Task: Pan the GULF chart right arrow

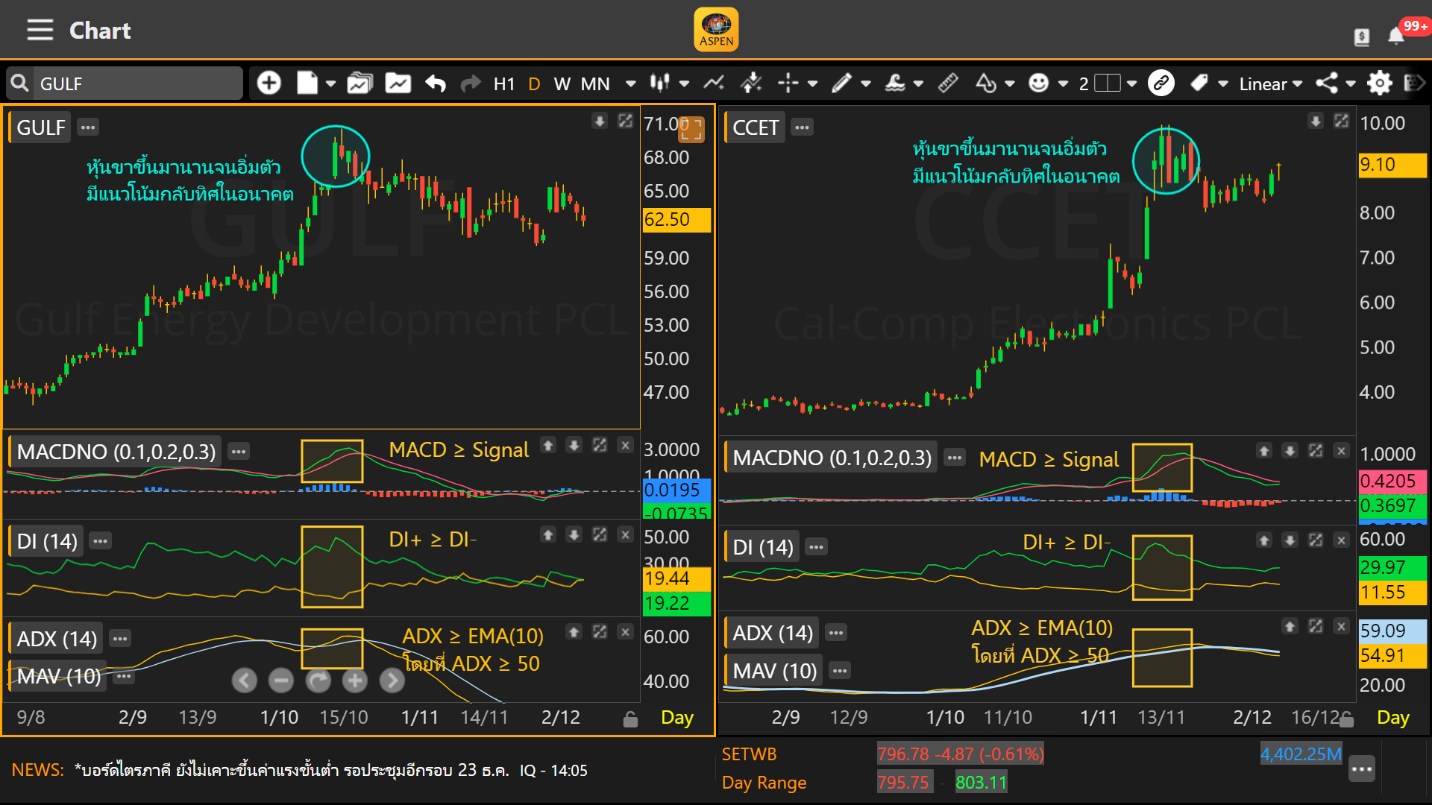Action: [392, 681]
